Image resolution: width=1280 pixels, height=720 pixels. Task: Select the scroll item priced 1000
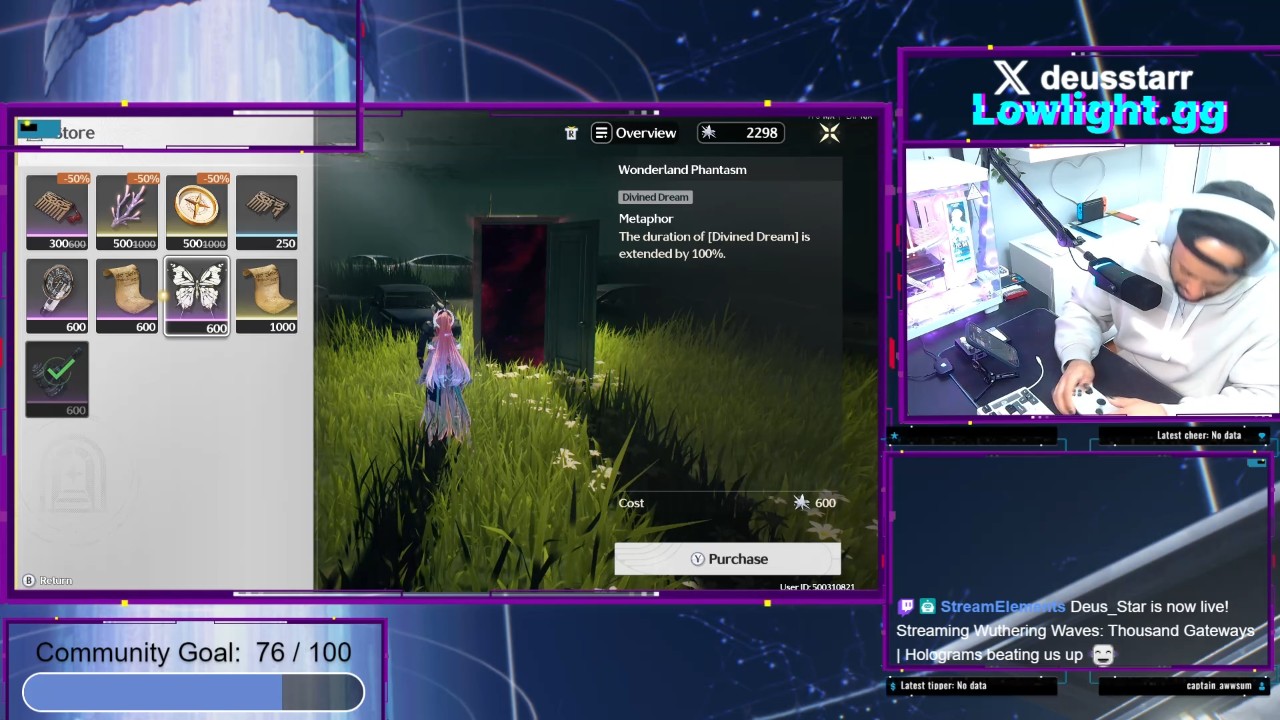(267, 296)
